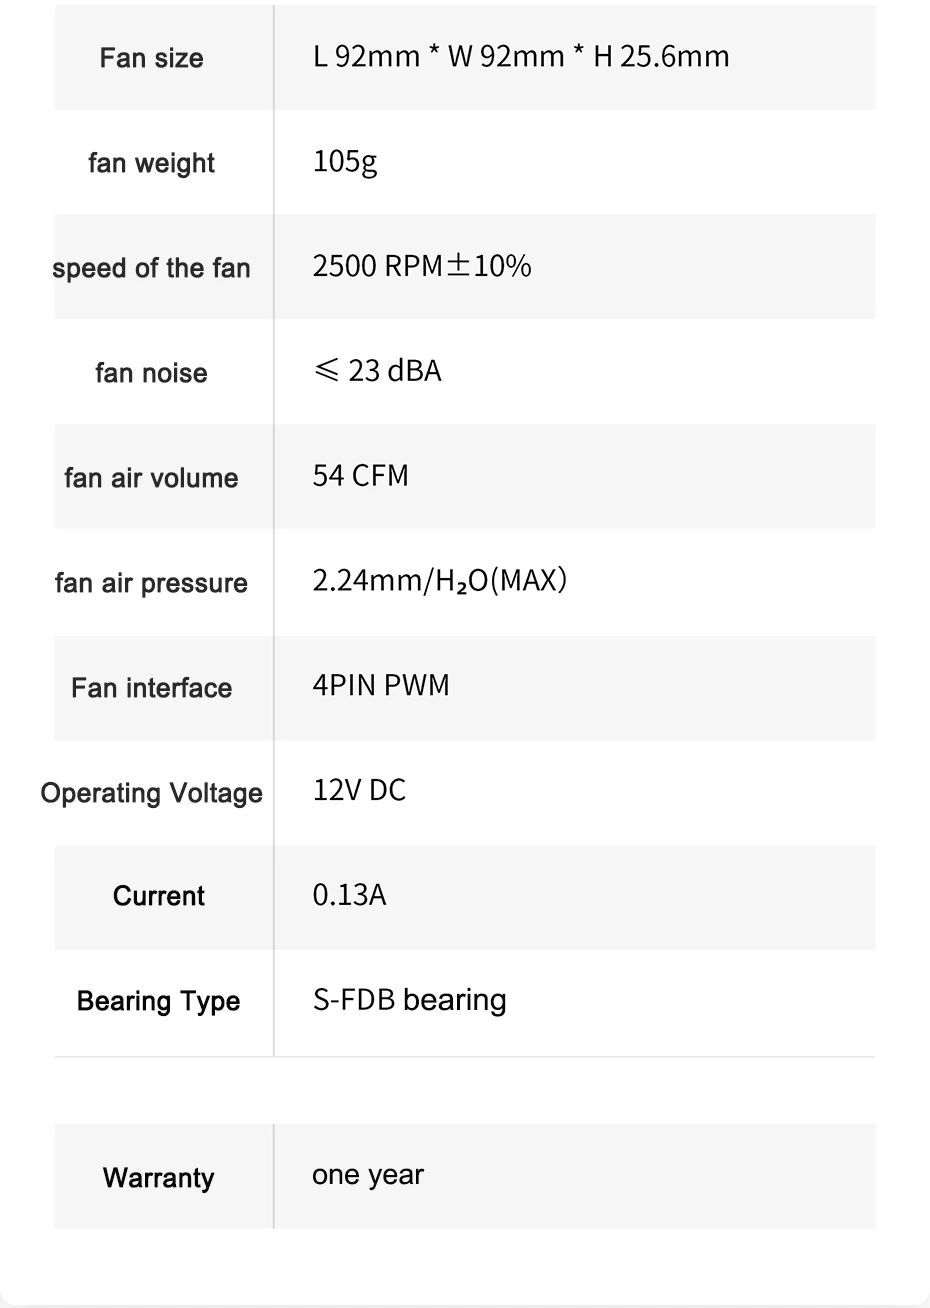Select the 54 CFM value

[360, 475]
